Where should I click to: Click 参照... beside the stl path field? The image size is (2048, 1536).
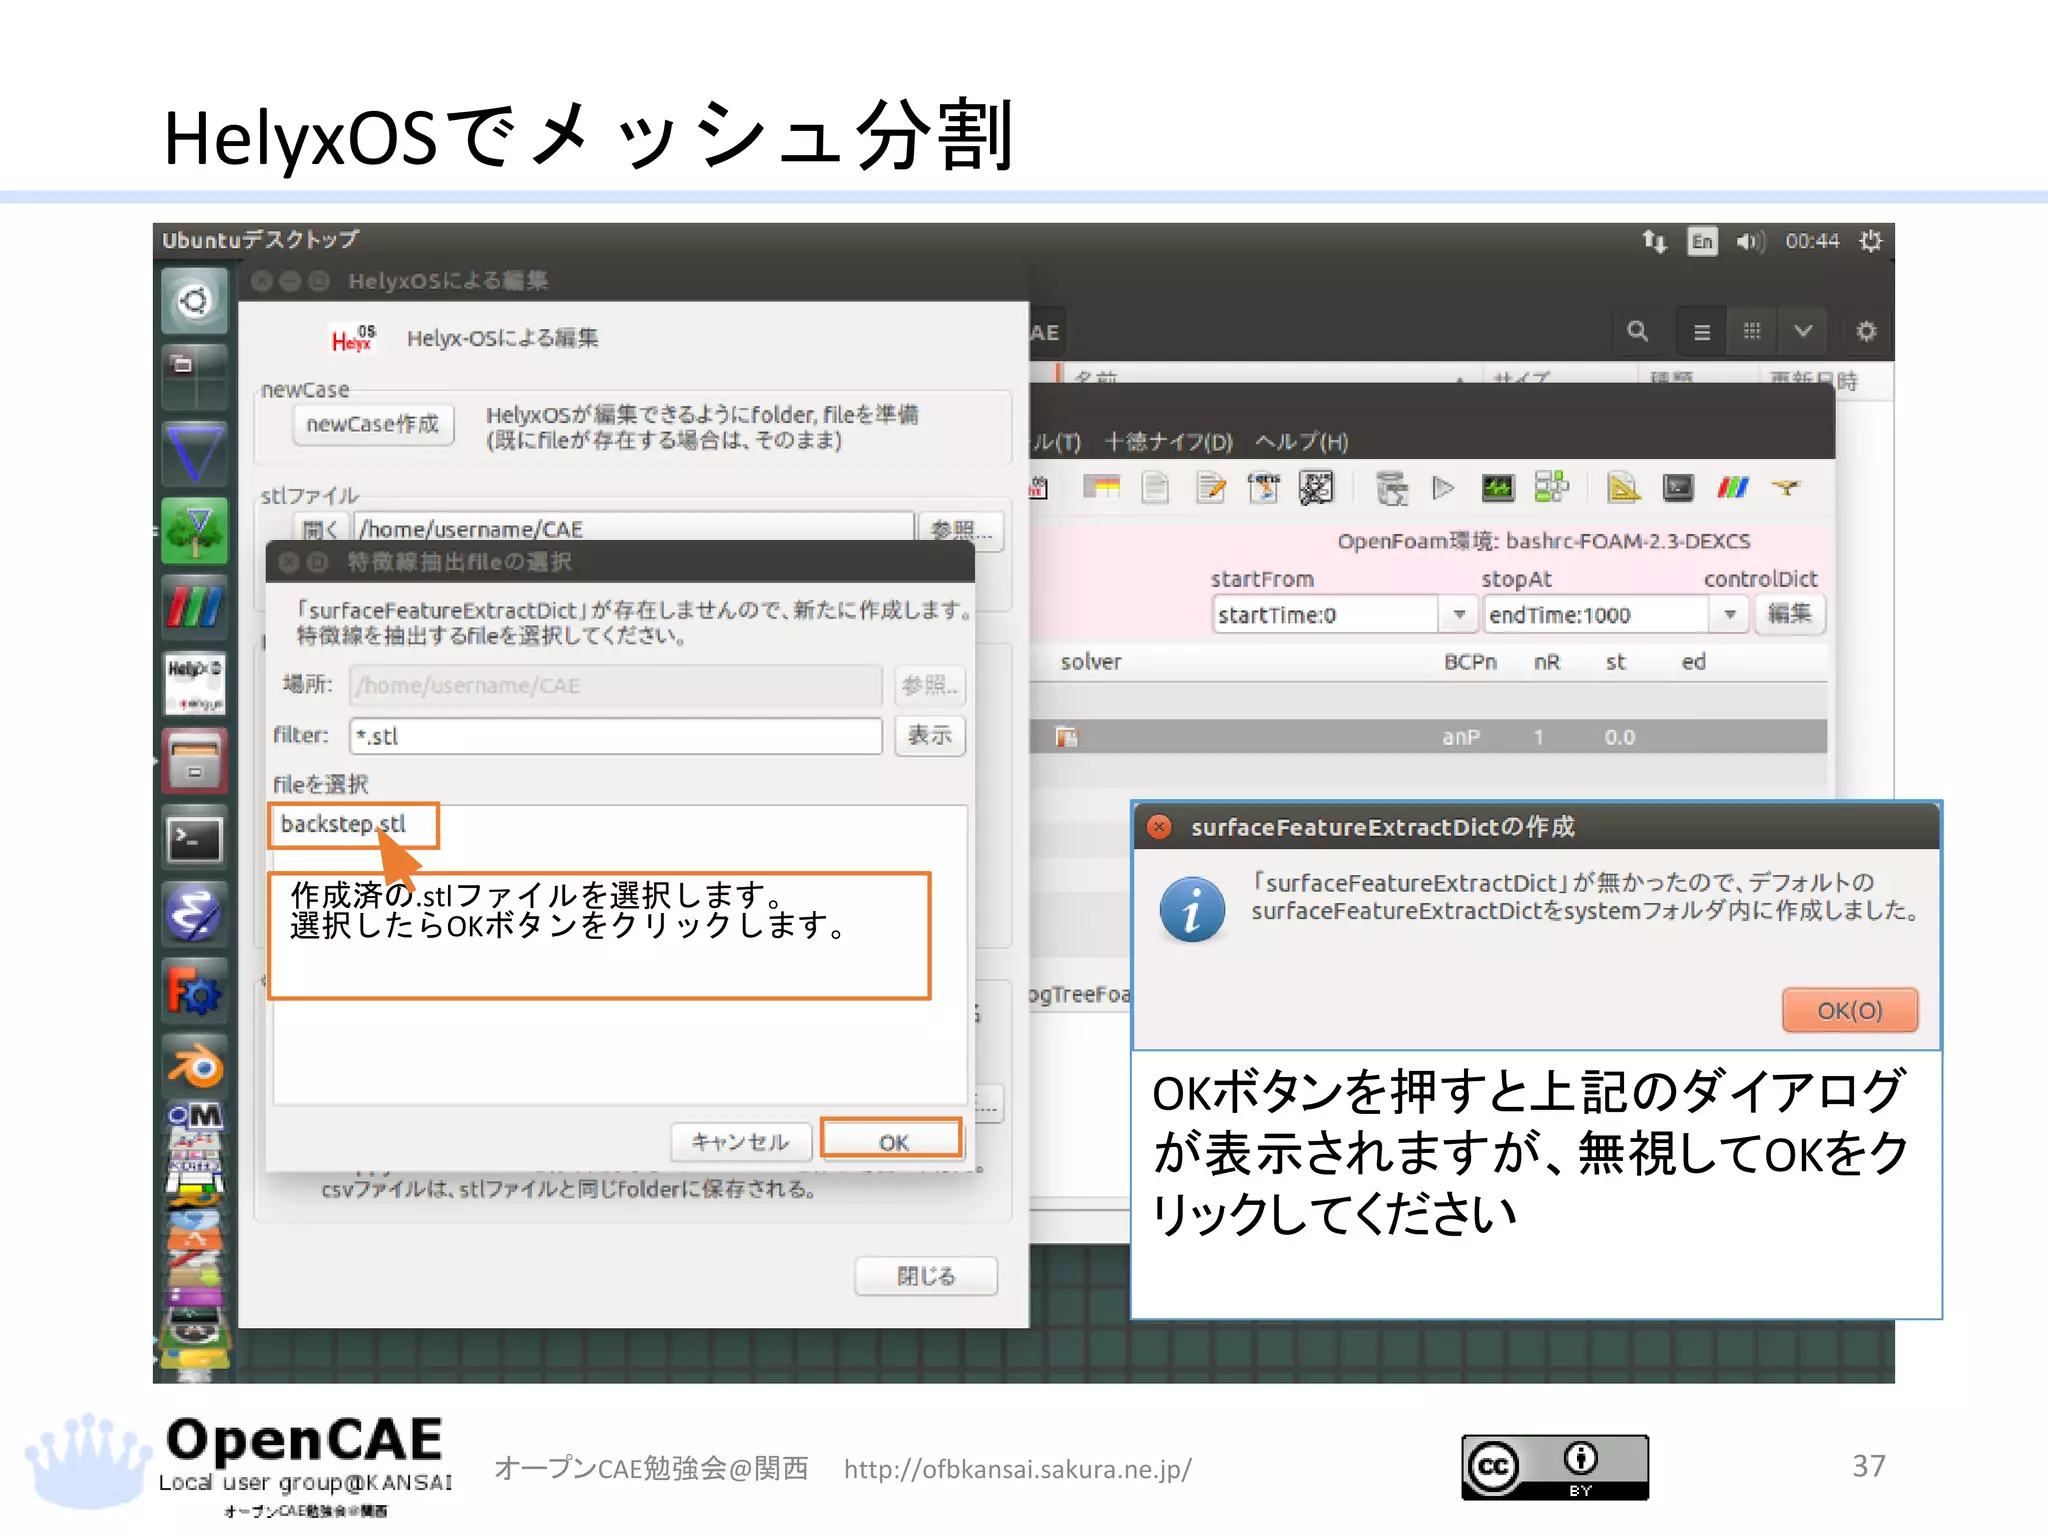click(x=961, y=529)
